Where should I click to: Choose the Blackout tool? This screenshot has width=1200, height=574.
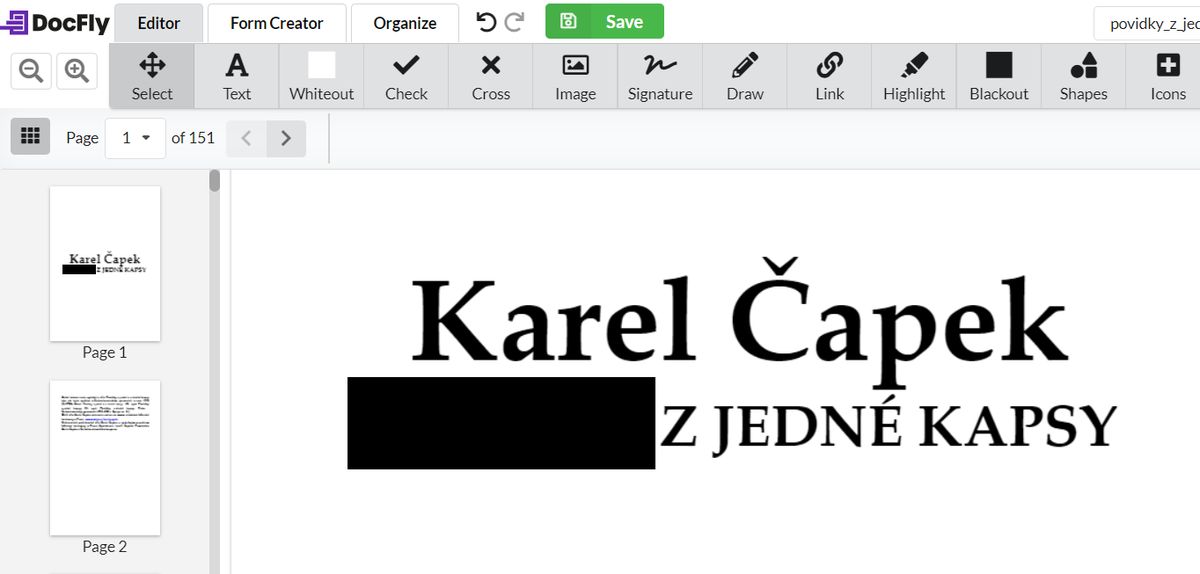pos(999,77)
